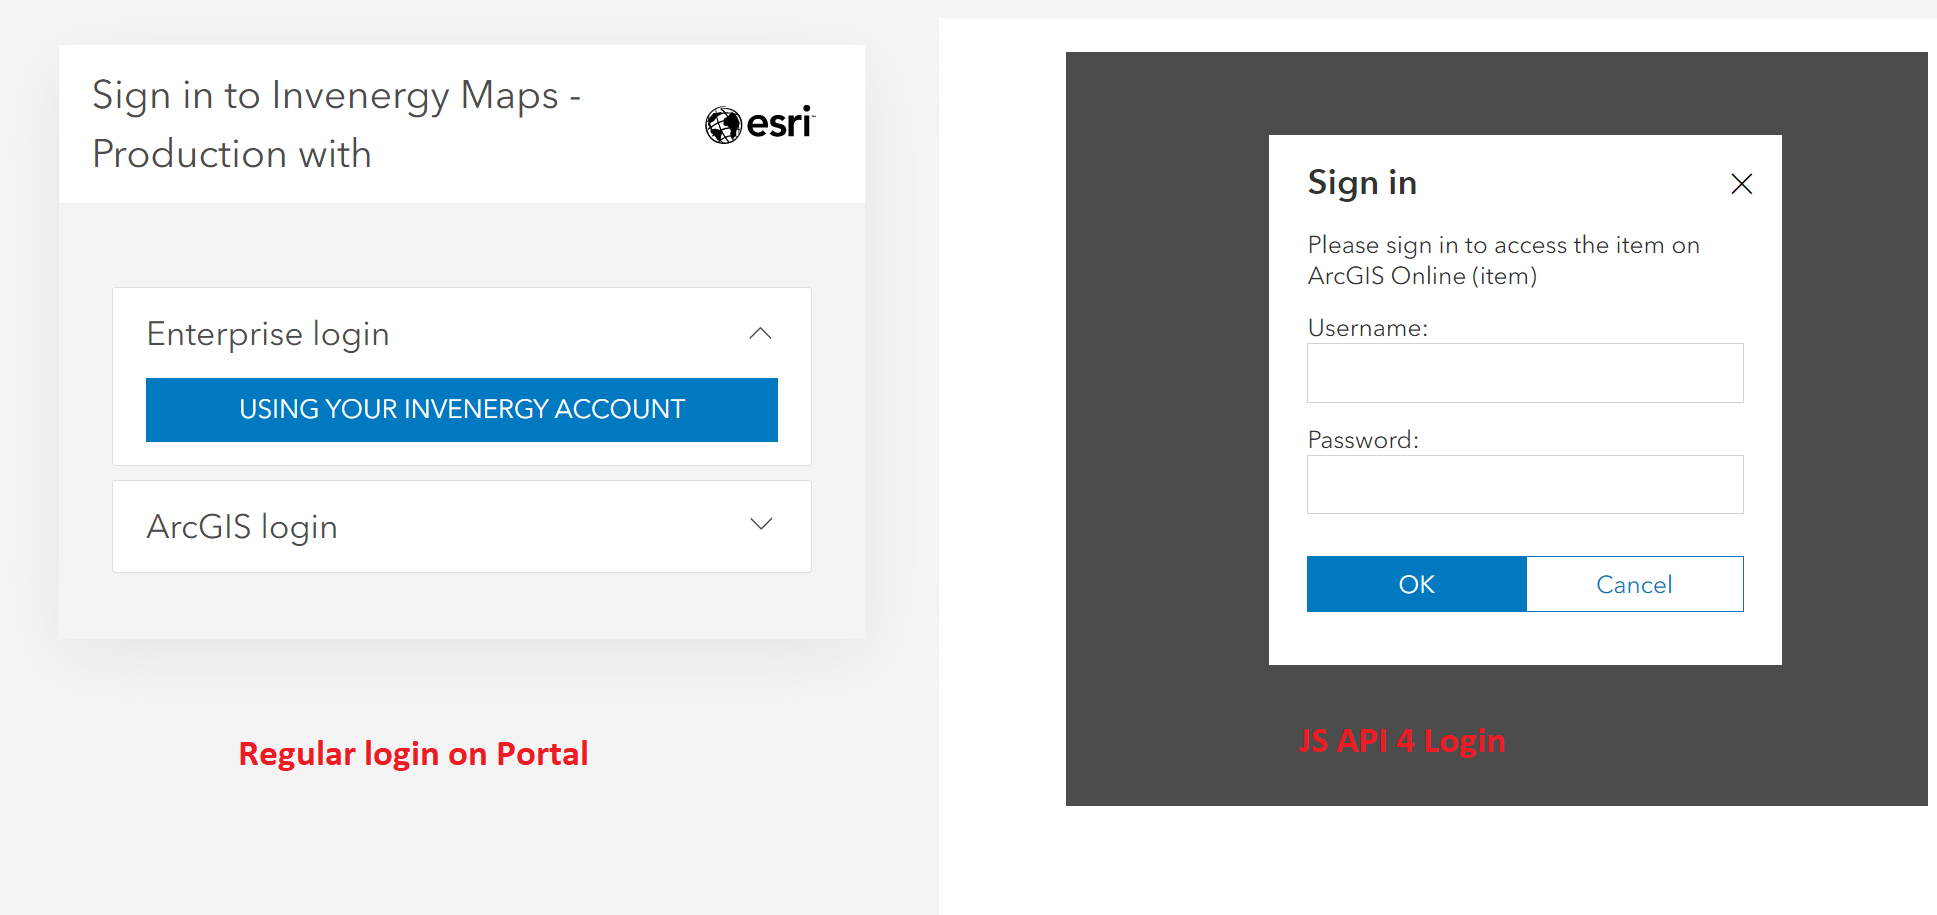Expand ArcGIS login using the down chevron
Viewport: 1937px width, 915px height.
761,524
